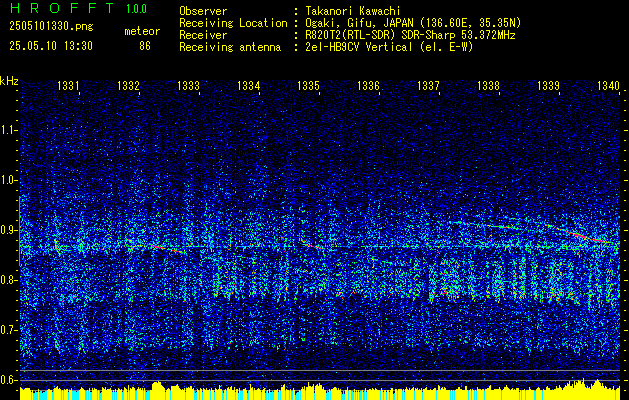This screenshot has width=629, height=400.
Task: Click the meteor label
Action: tap(142, 31)
